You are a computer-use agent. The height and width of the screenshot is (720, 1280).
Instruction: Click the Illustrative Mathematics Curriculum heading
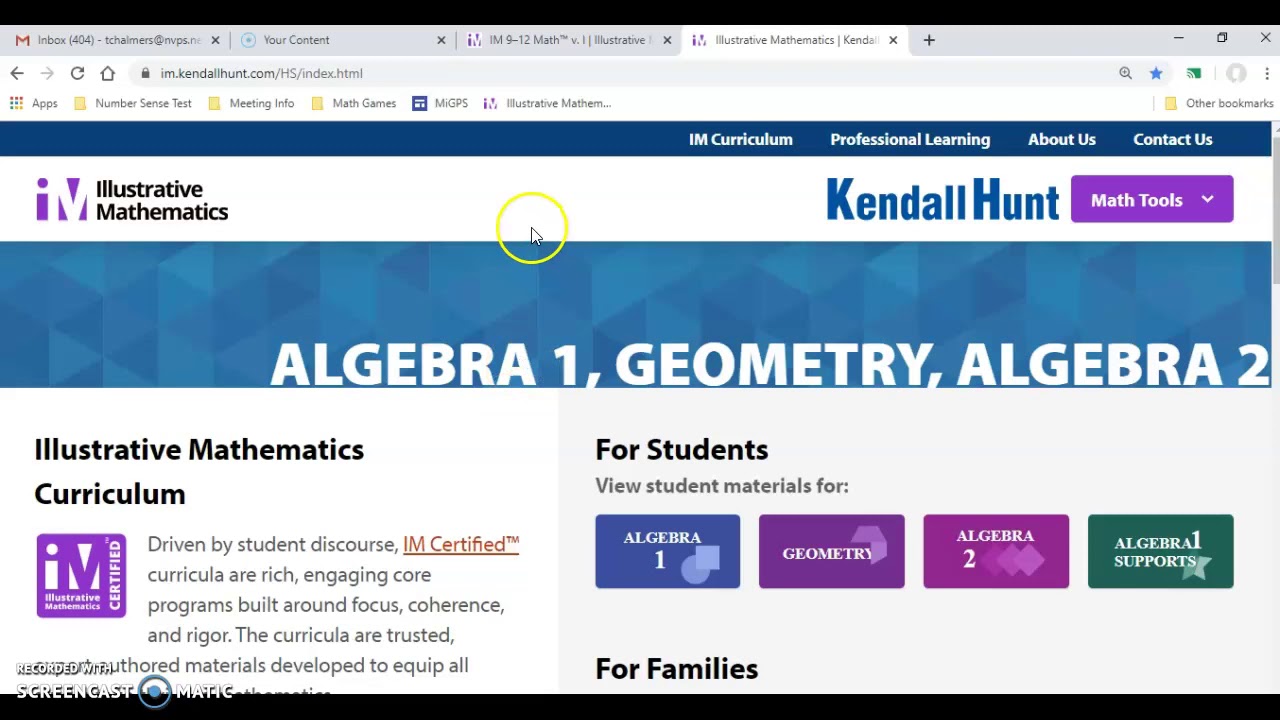coord(199,471)
